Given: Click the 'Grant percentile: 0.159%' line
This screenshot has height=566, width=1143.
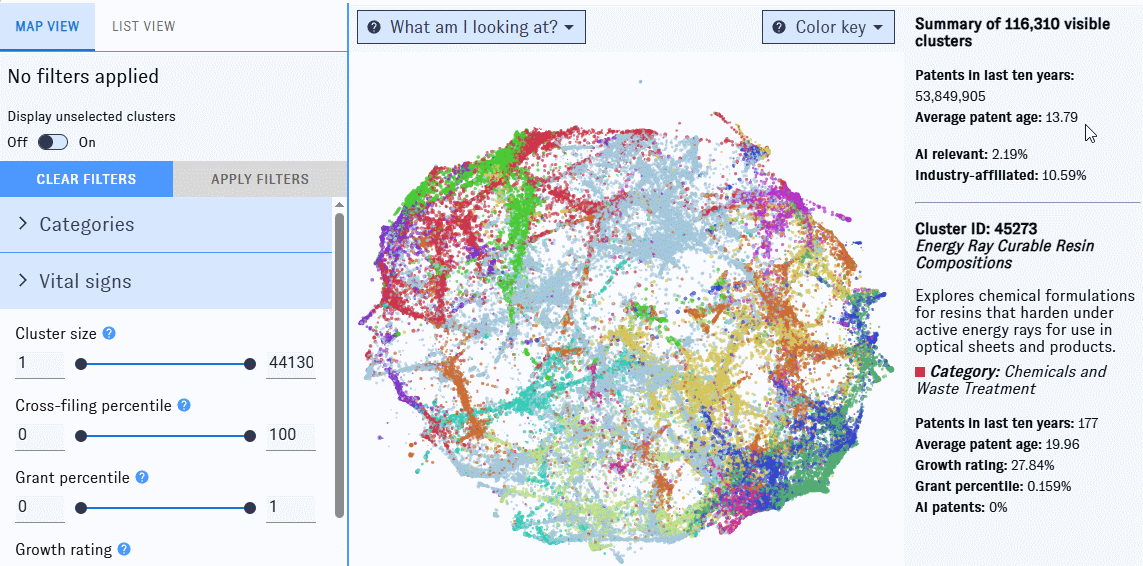Looking at the screenshot, I should point(994,486).
